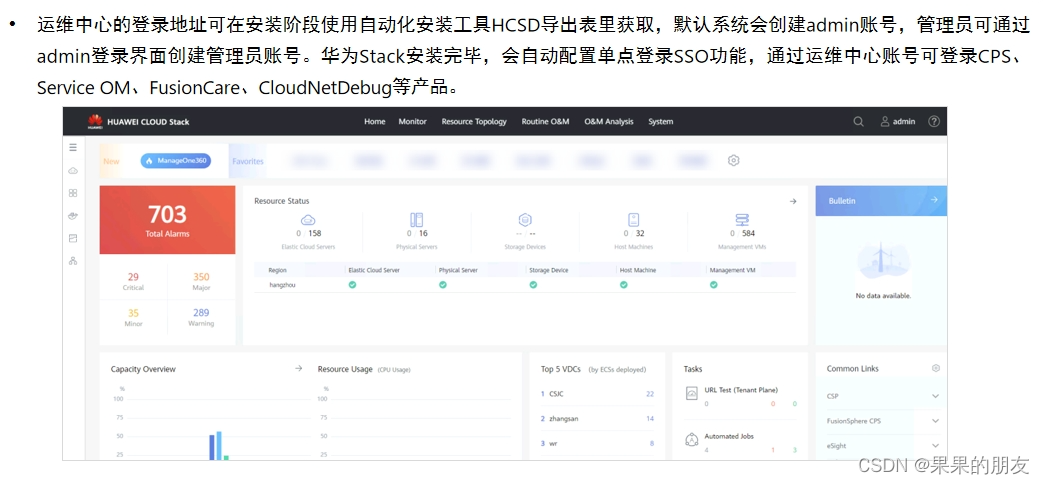1045x484 pixels.
Task: Open the Resource Topology menu
Action: pos(474,121)
